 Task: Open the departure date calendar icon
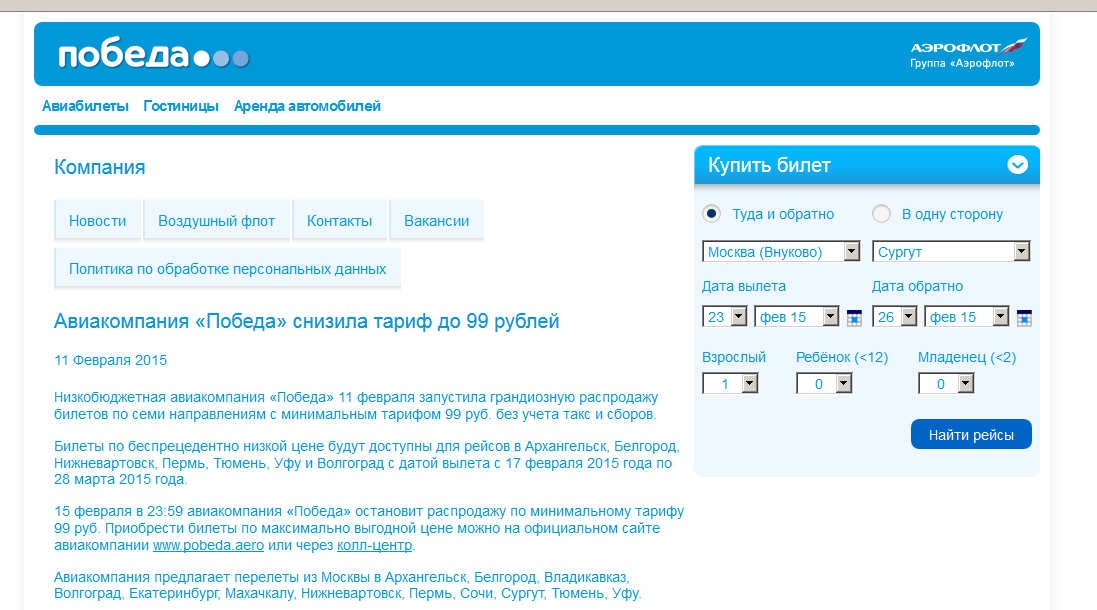854,318
